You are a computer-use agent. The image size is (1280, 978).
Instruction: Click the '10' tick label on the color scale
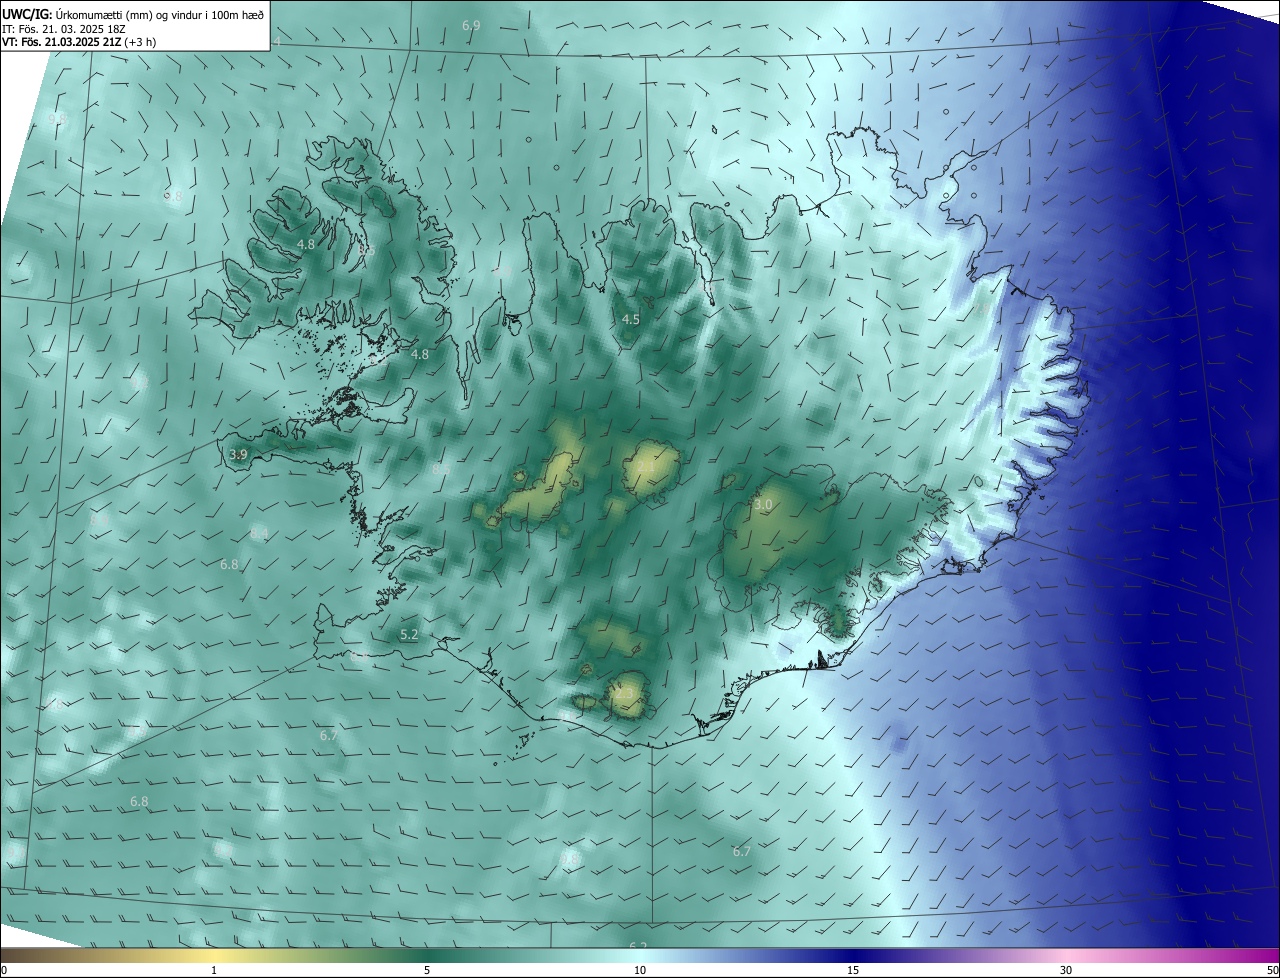pyautogui.click(x=640, y=970)
